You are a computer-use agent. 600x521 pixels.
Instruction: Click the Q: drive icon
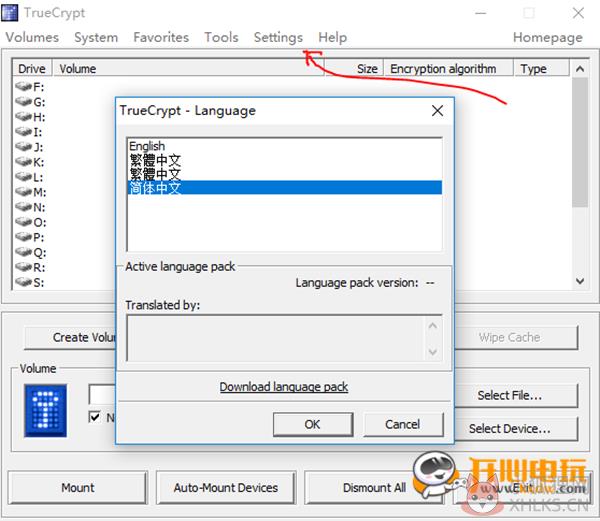tap(24, 252)
